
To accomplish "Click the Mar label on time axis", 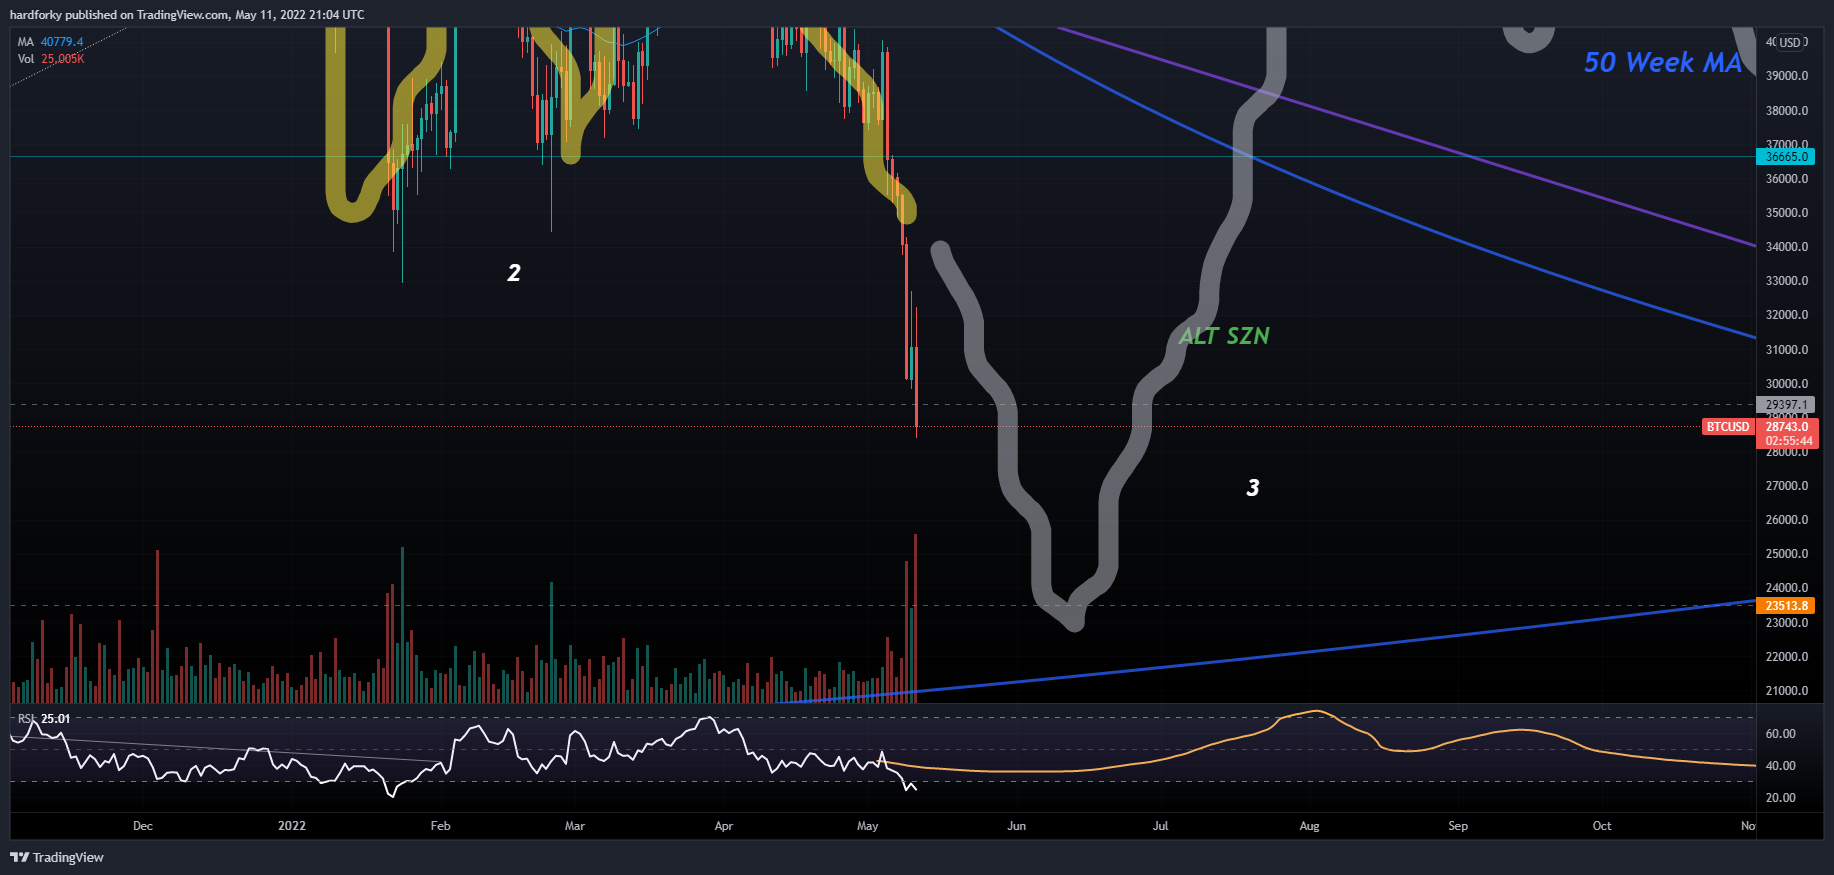I will pos(575,826).
